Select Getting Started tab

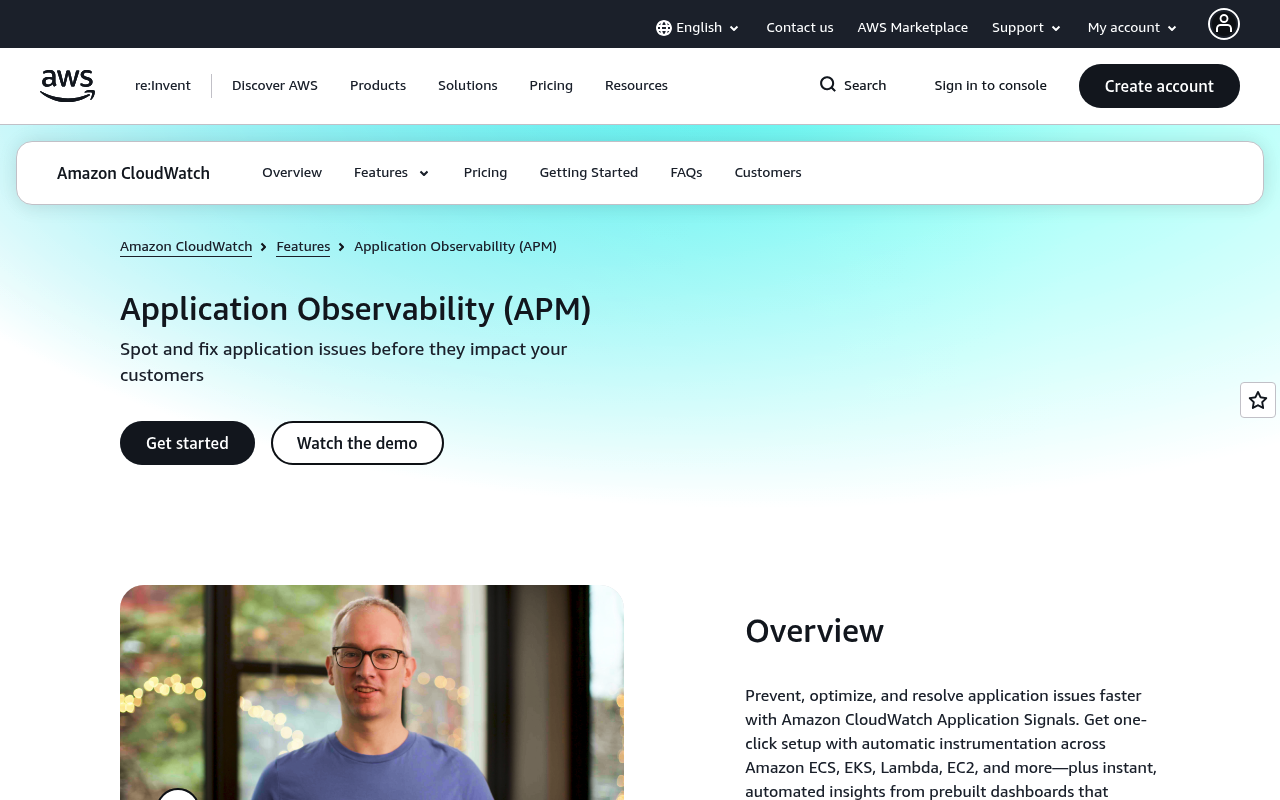click(589, 173)
